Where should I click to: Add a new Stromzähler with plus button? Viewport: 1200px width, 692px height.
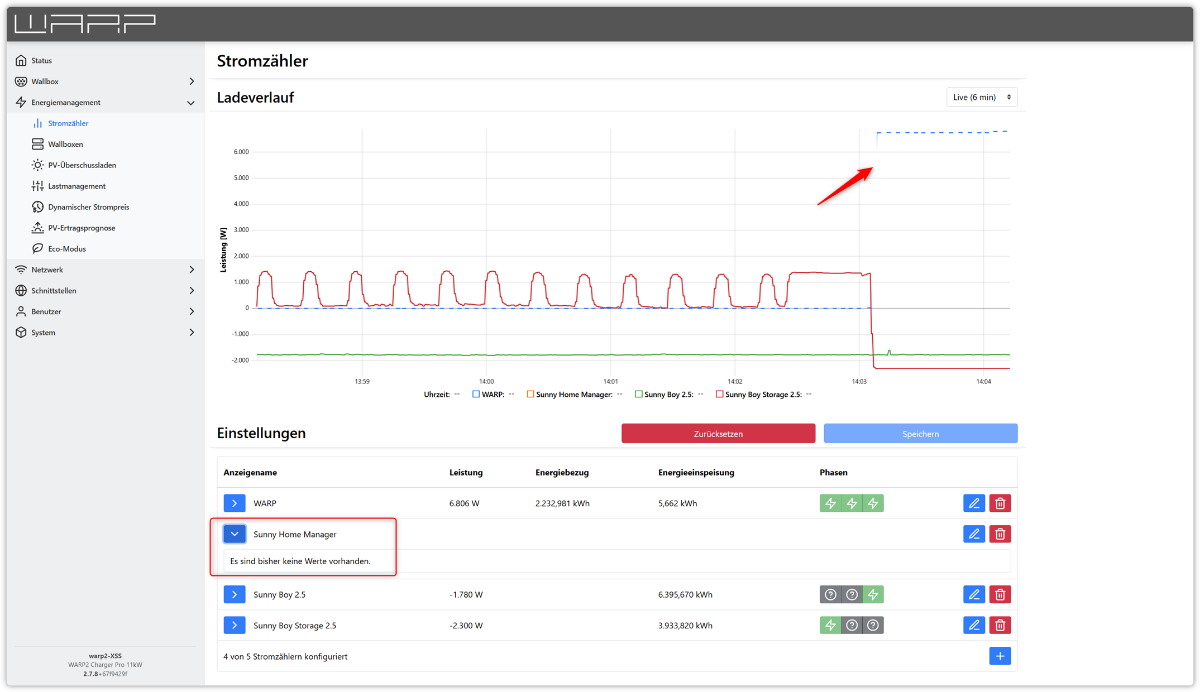pyautogui.click(x=1000, y=656)
